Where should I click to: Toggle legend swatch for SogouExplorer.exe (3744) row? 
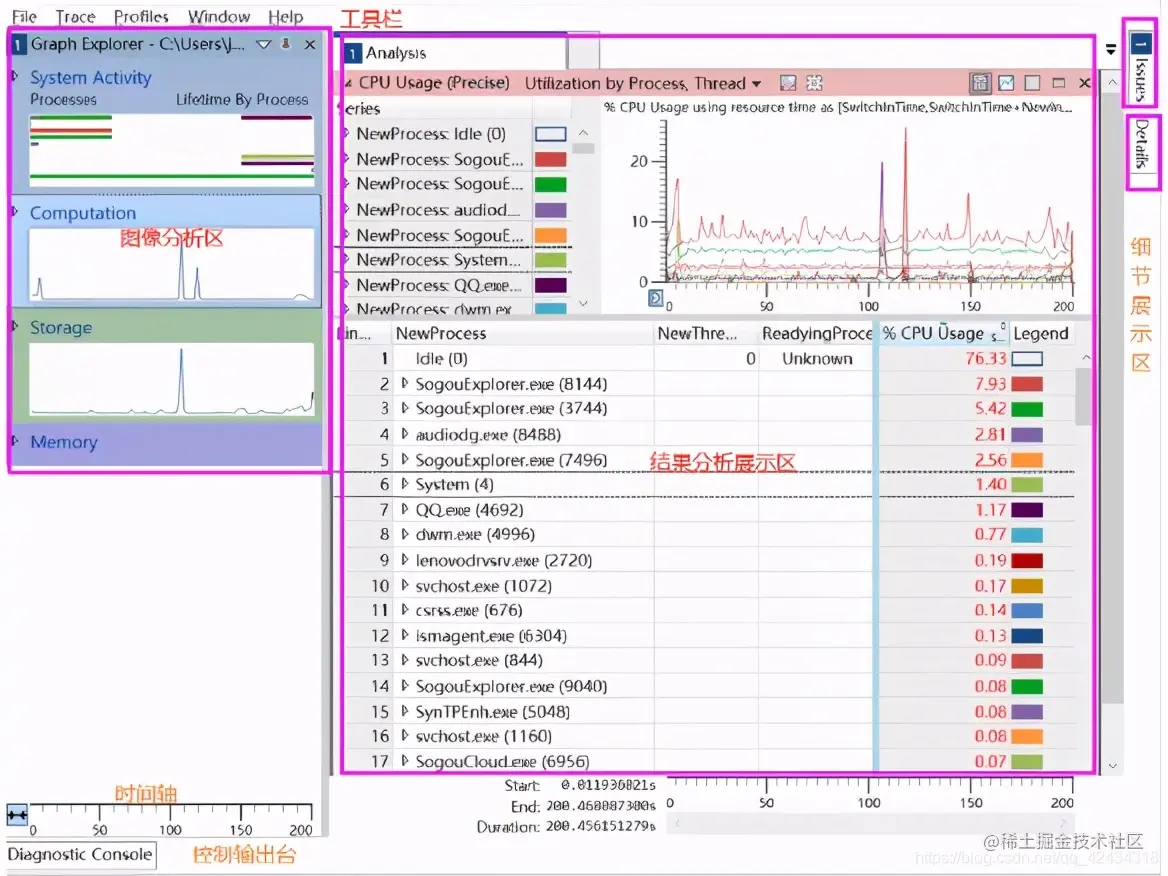pyautogui.click(x=1027, y=409)
